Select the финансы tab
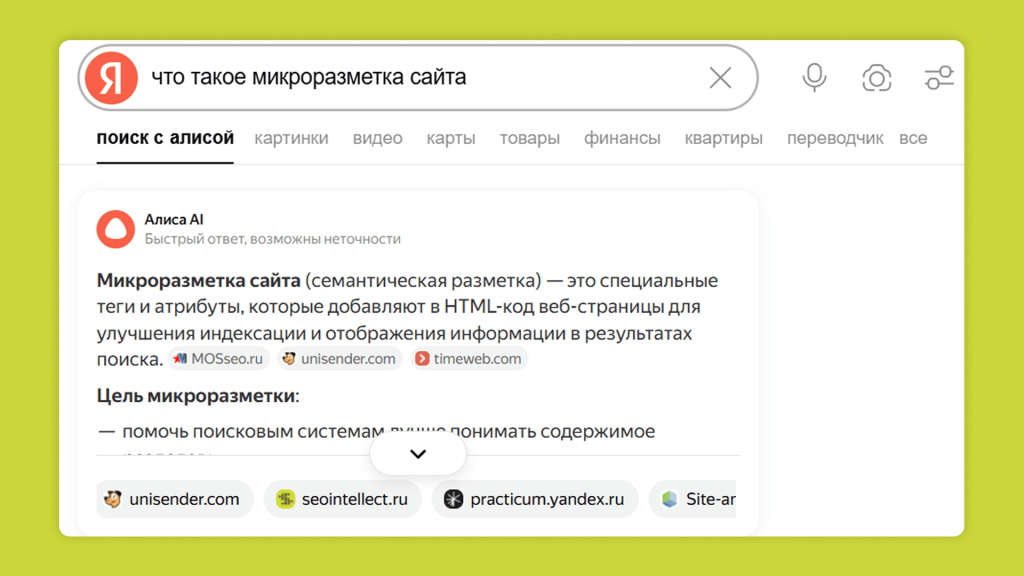The height and width of the screenshot is (576, 1024). tap(622, 138)
